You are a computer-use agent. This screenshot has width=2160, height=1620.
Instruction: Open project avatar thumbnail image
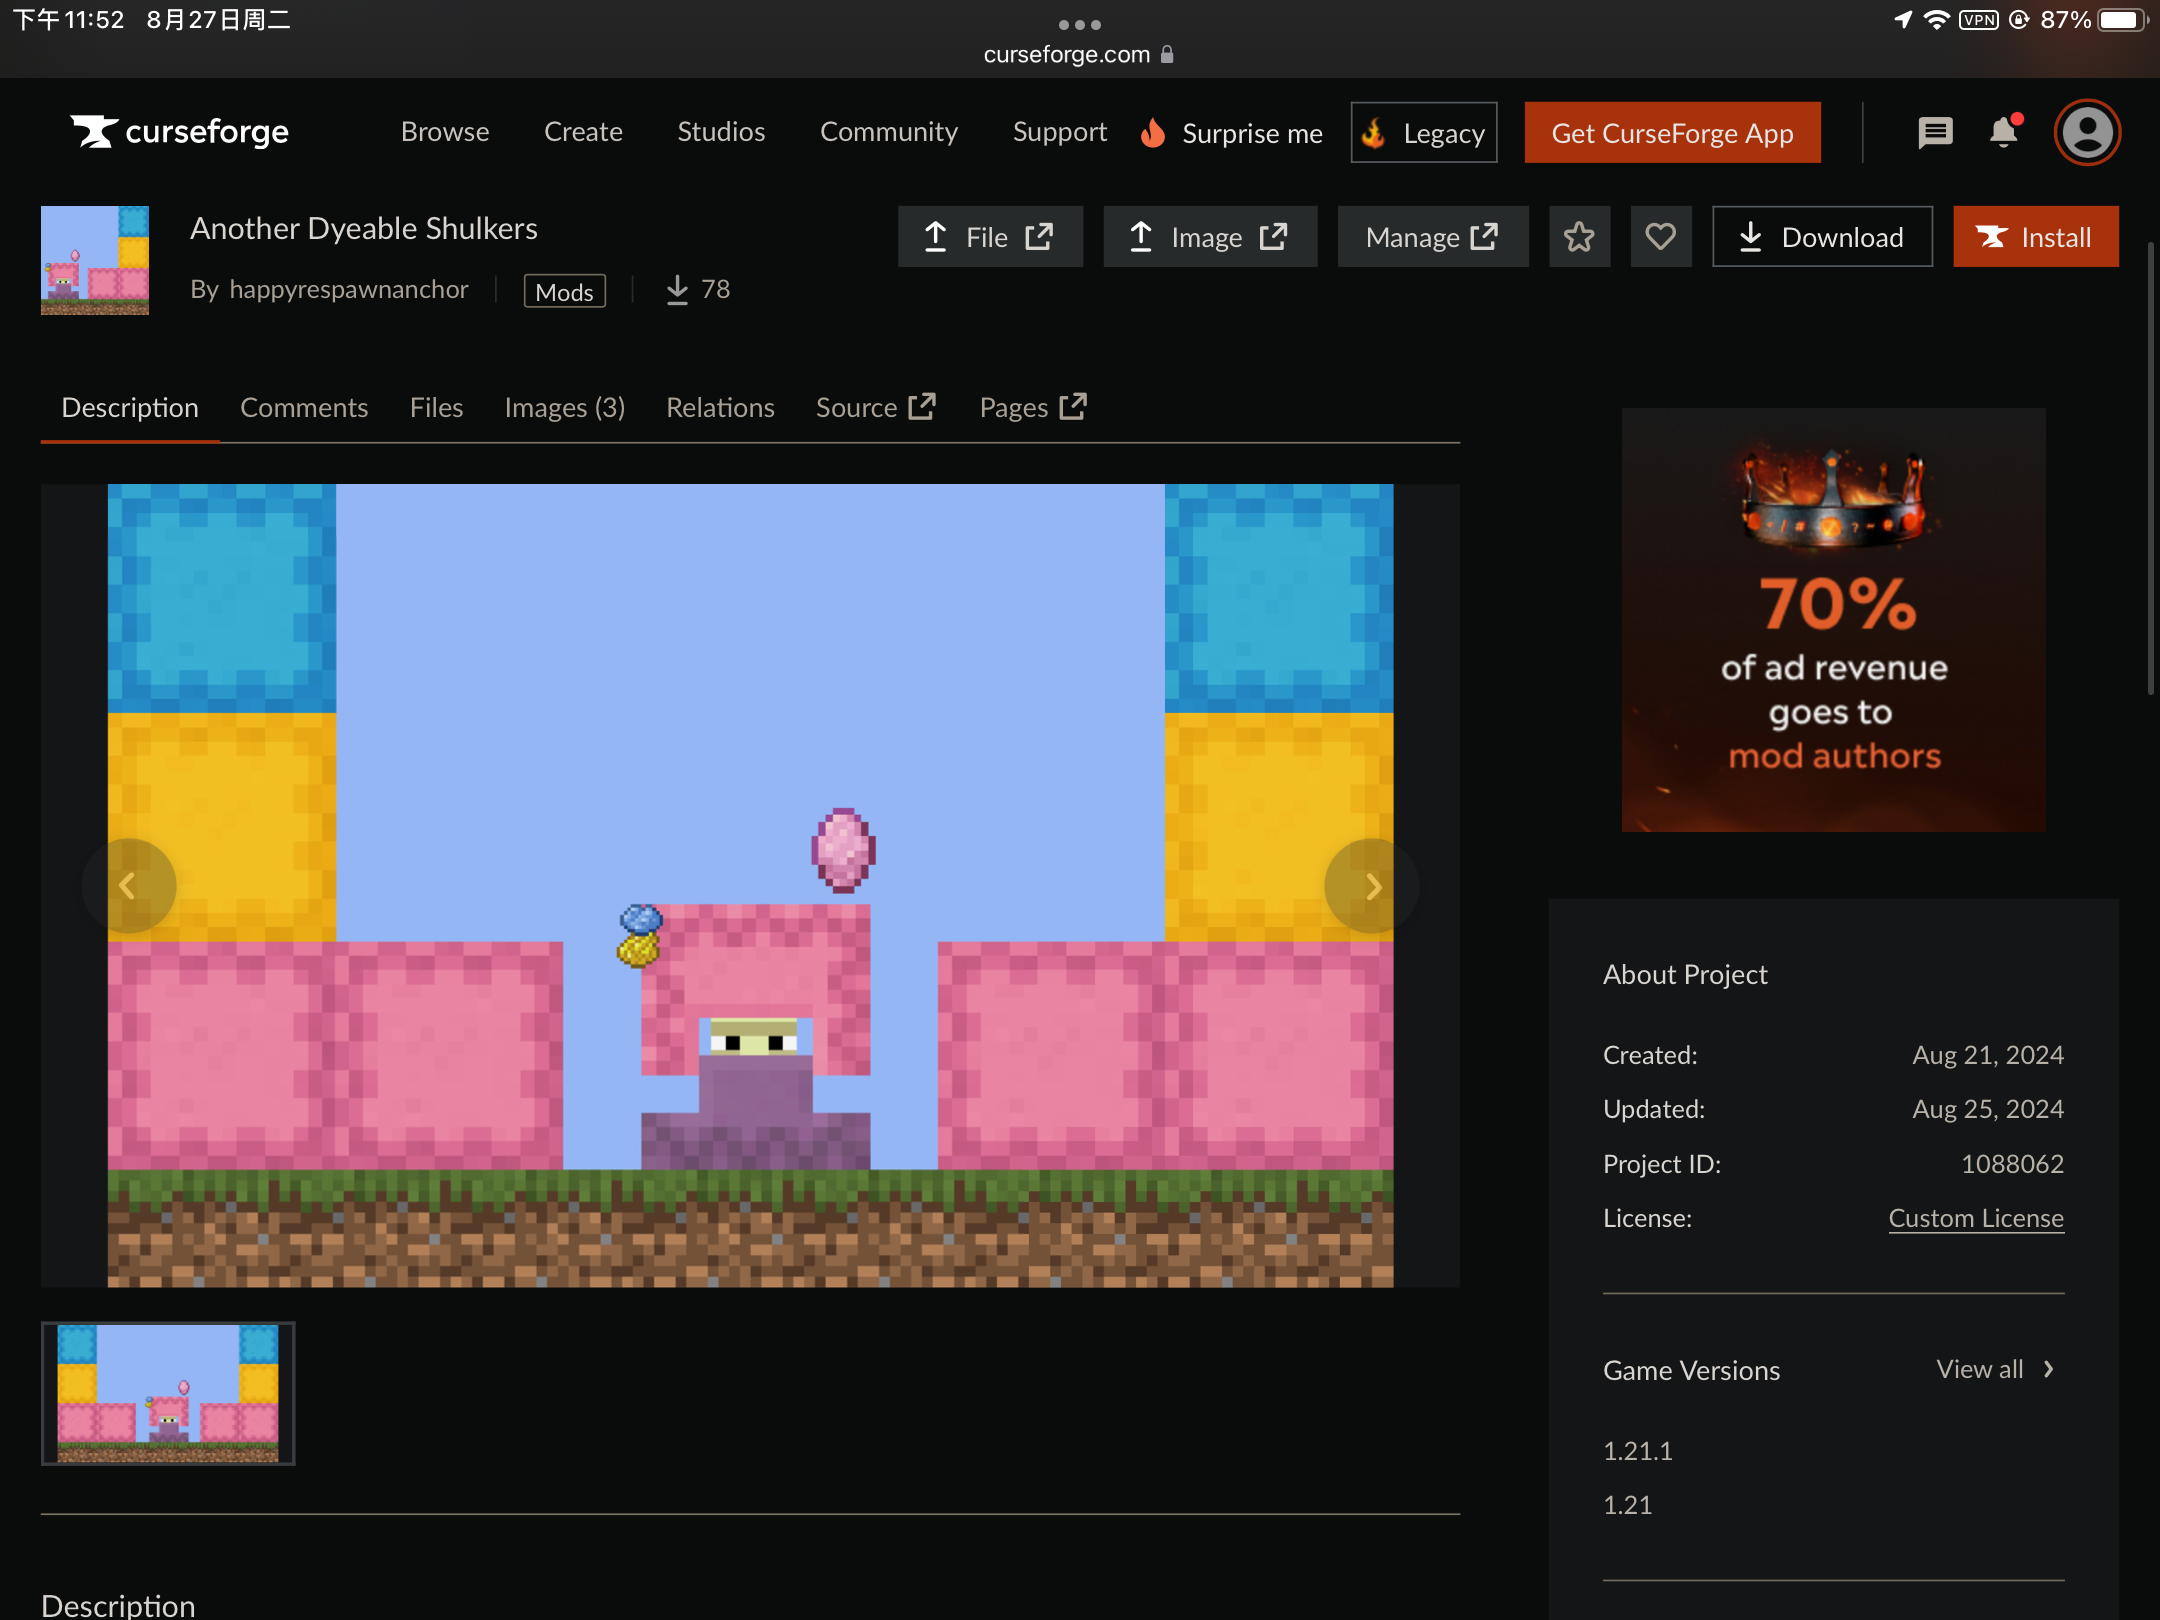(95, 260)
